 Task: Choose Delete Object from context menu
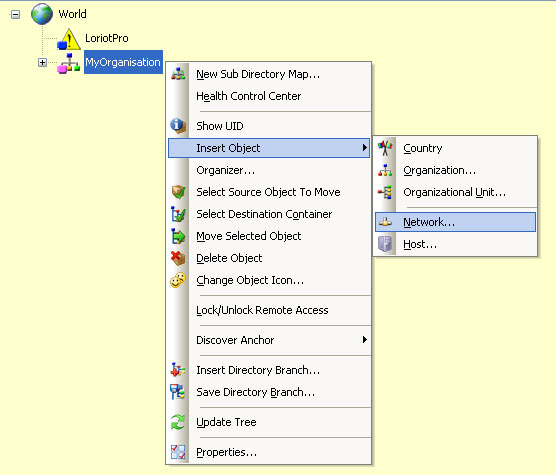pos(269,258)
